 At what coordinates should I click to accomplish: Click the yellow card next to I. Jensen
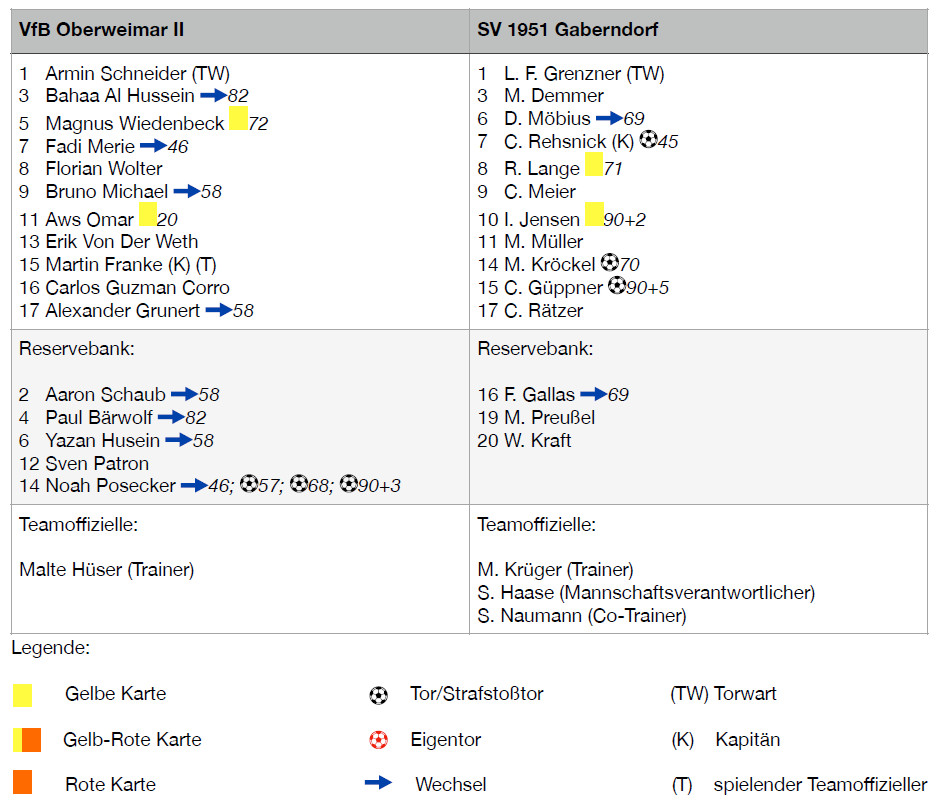[x=594, y=214]
